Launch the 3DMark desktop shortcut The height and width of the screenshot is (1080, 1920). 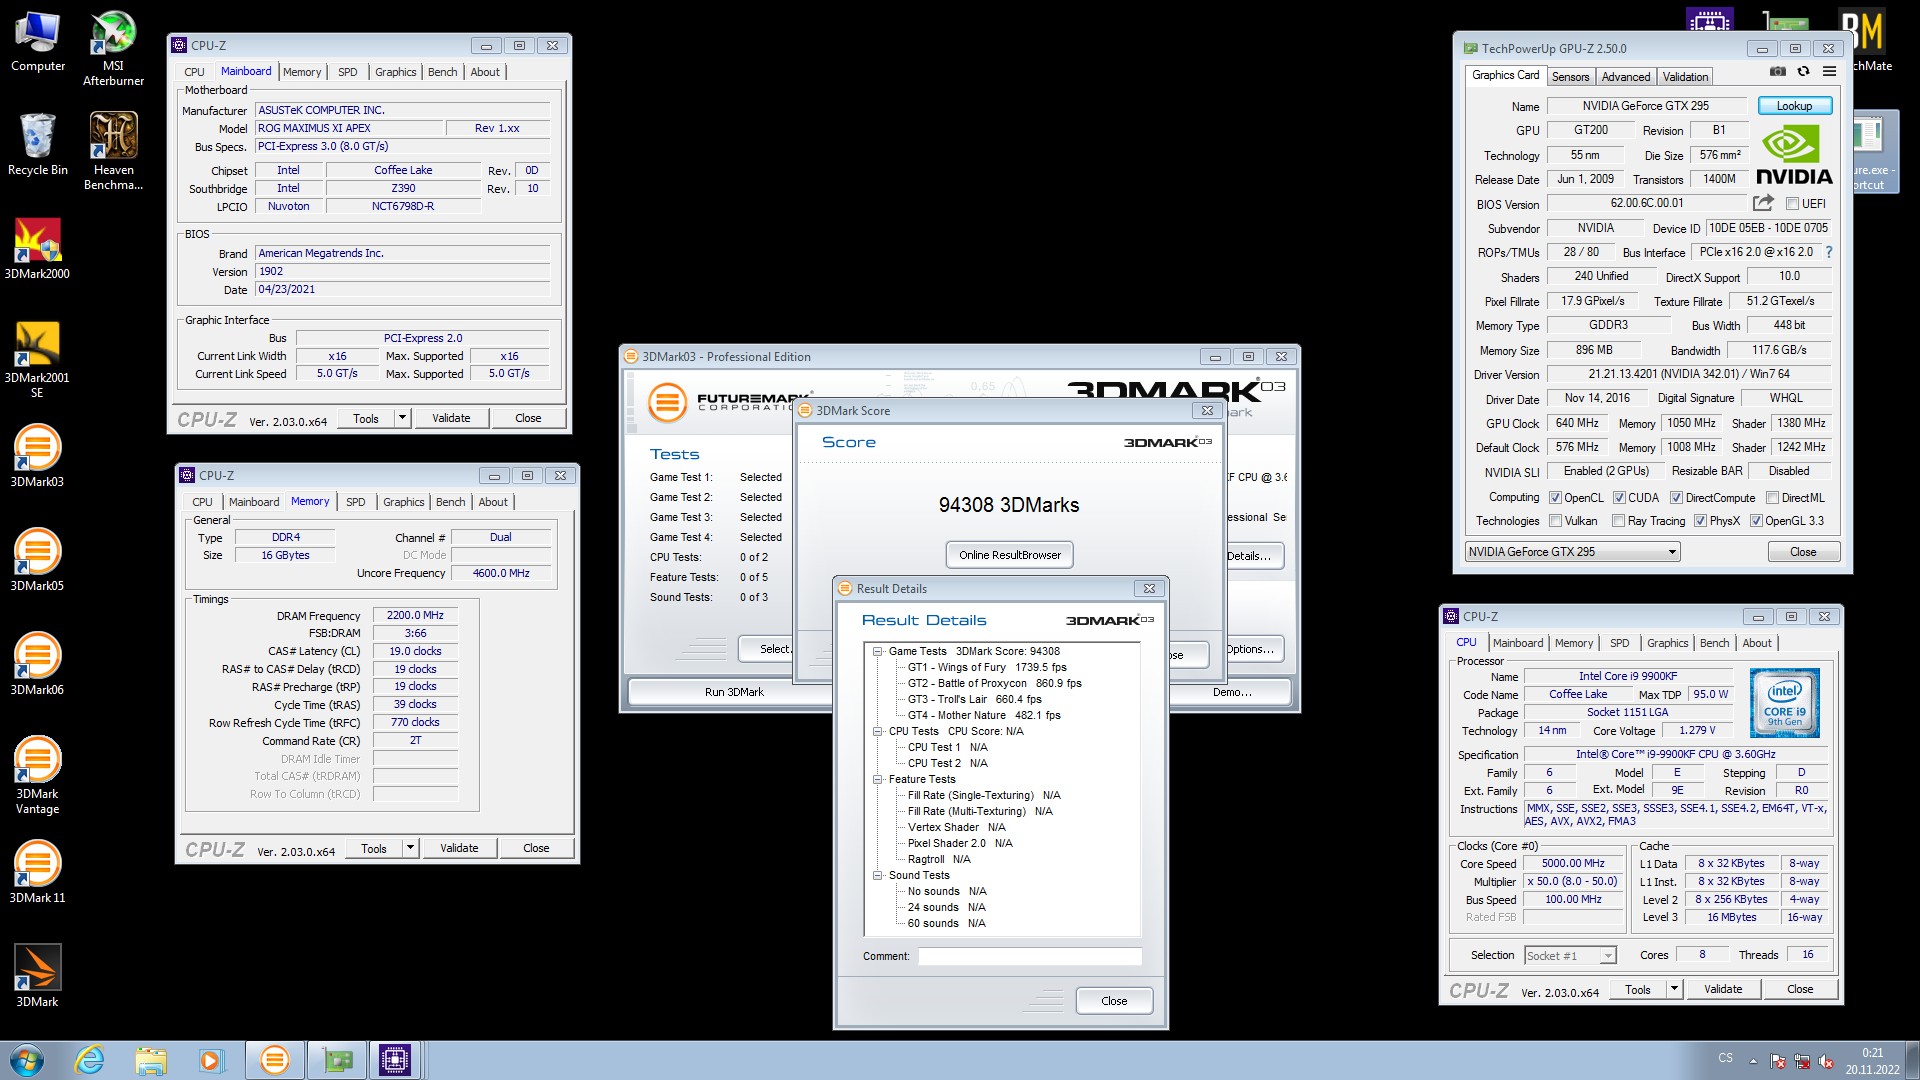click(x=37, y=977)
